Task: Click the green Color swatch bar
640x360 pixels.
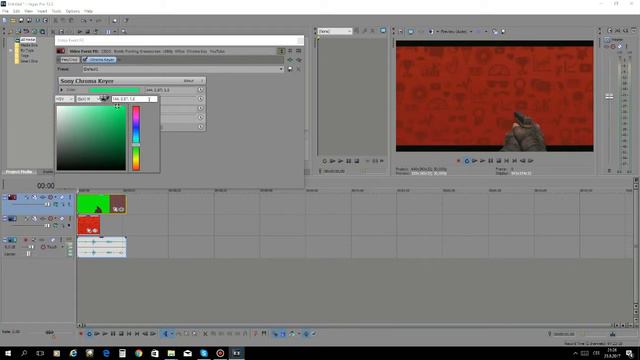Action: click(x=114, y=90)
